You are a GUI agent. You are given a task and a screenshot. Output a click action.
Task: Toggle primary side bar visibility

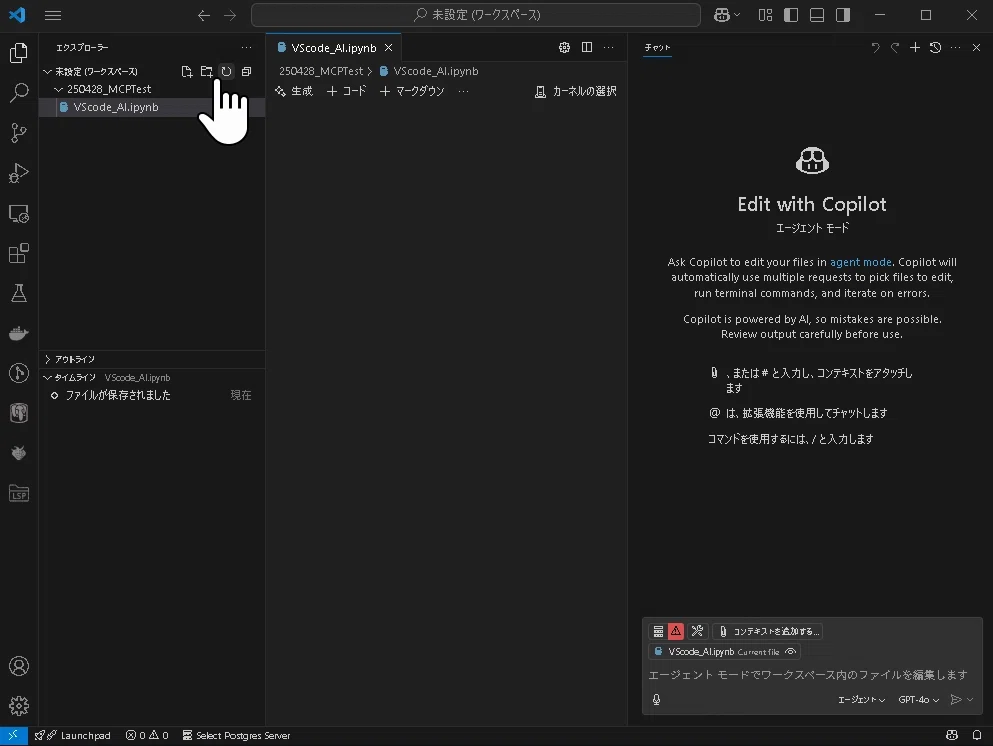coord(791,15)
